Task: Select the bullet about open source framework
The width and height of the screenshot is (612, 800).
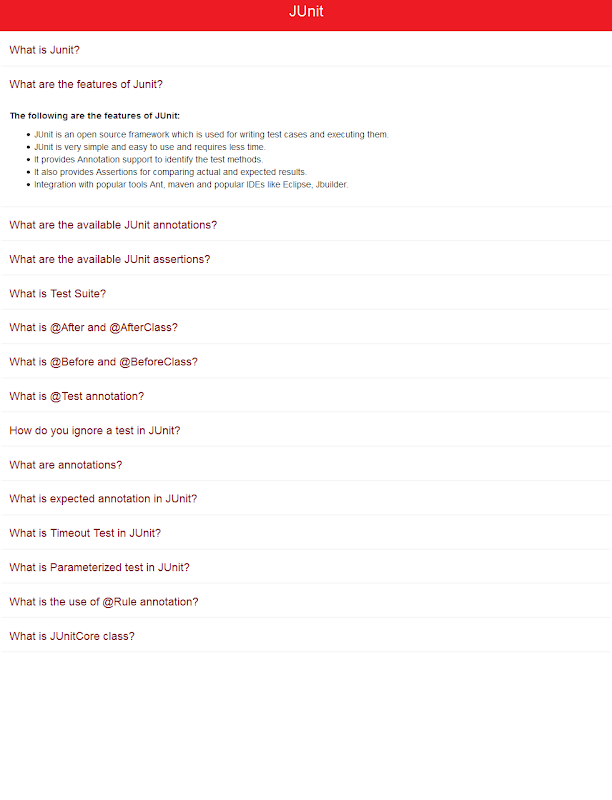Action: (211, 135)
